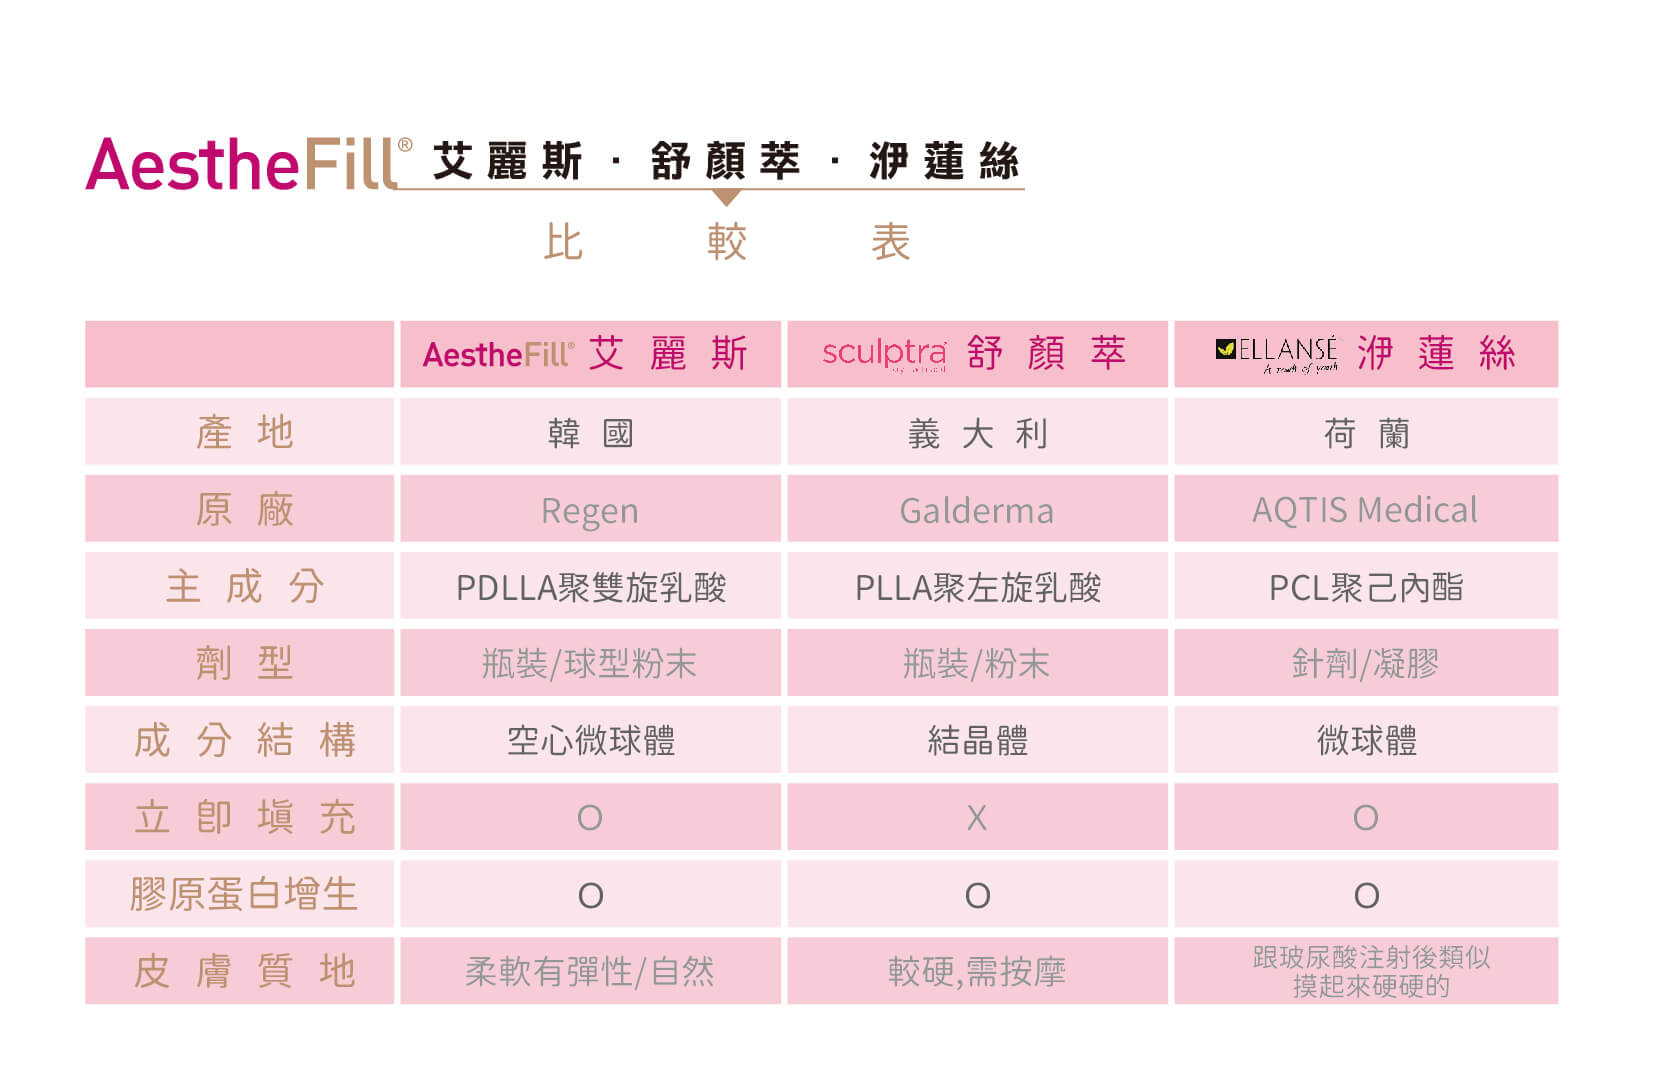Viewport: 1667px width, 1078px height.
Task: Click the 韓國 origin cell
Action: [590, 434]
